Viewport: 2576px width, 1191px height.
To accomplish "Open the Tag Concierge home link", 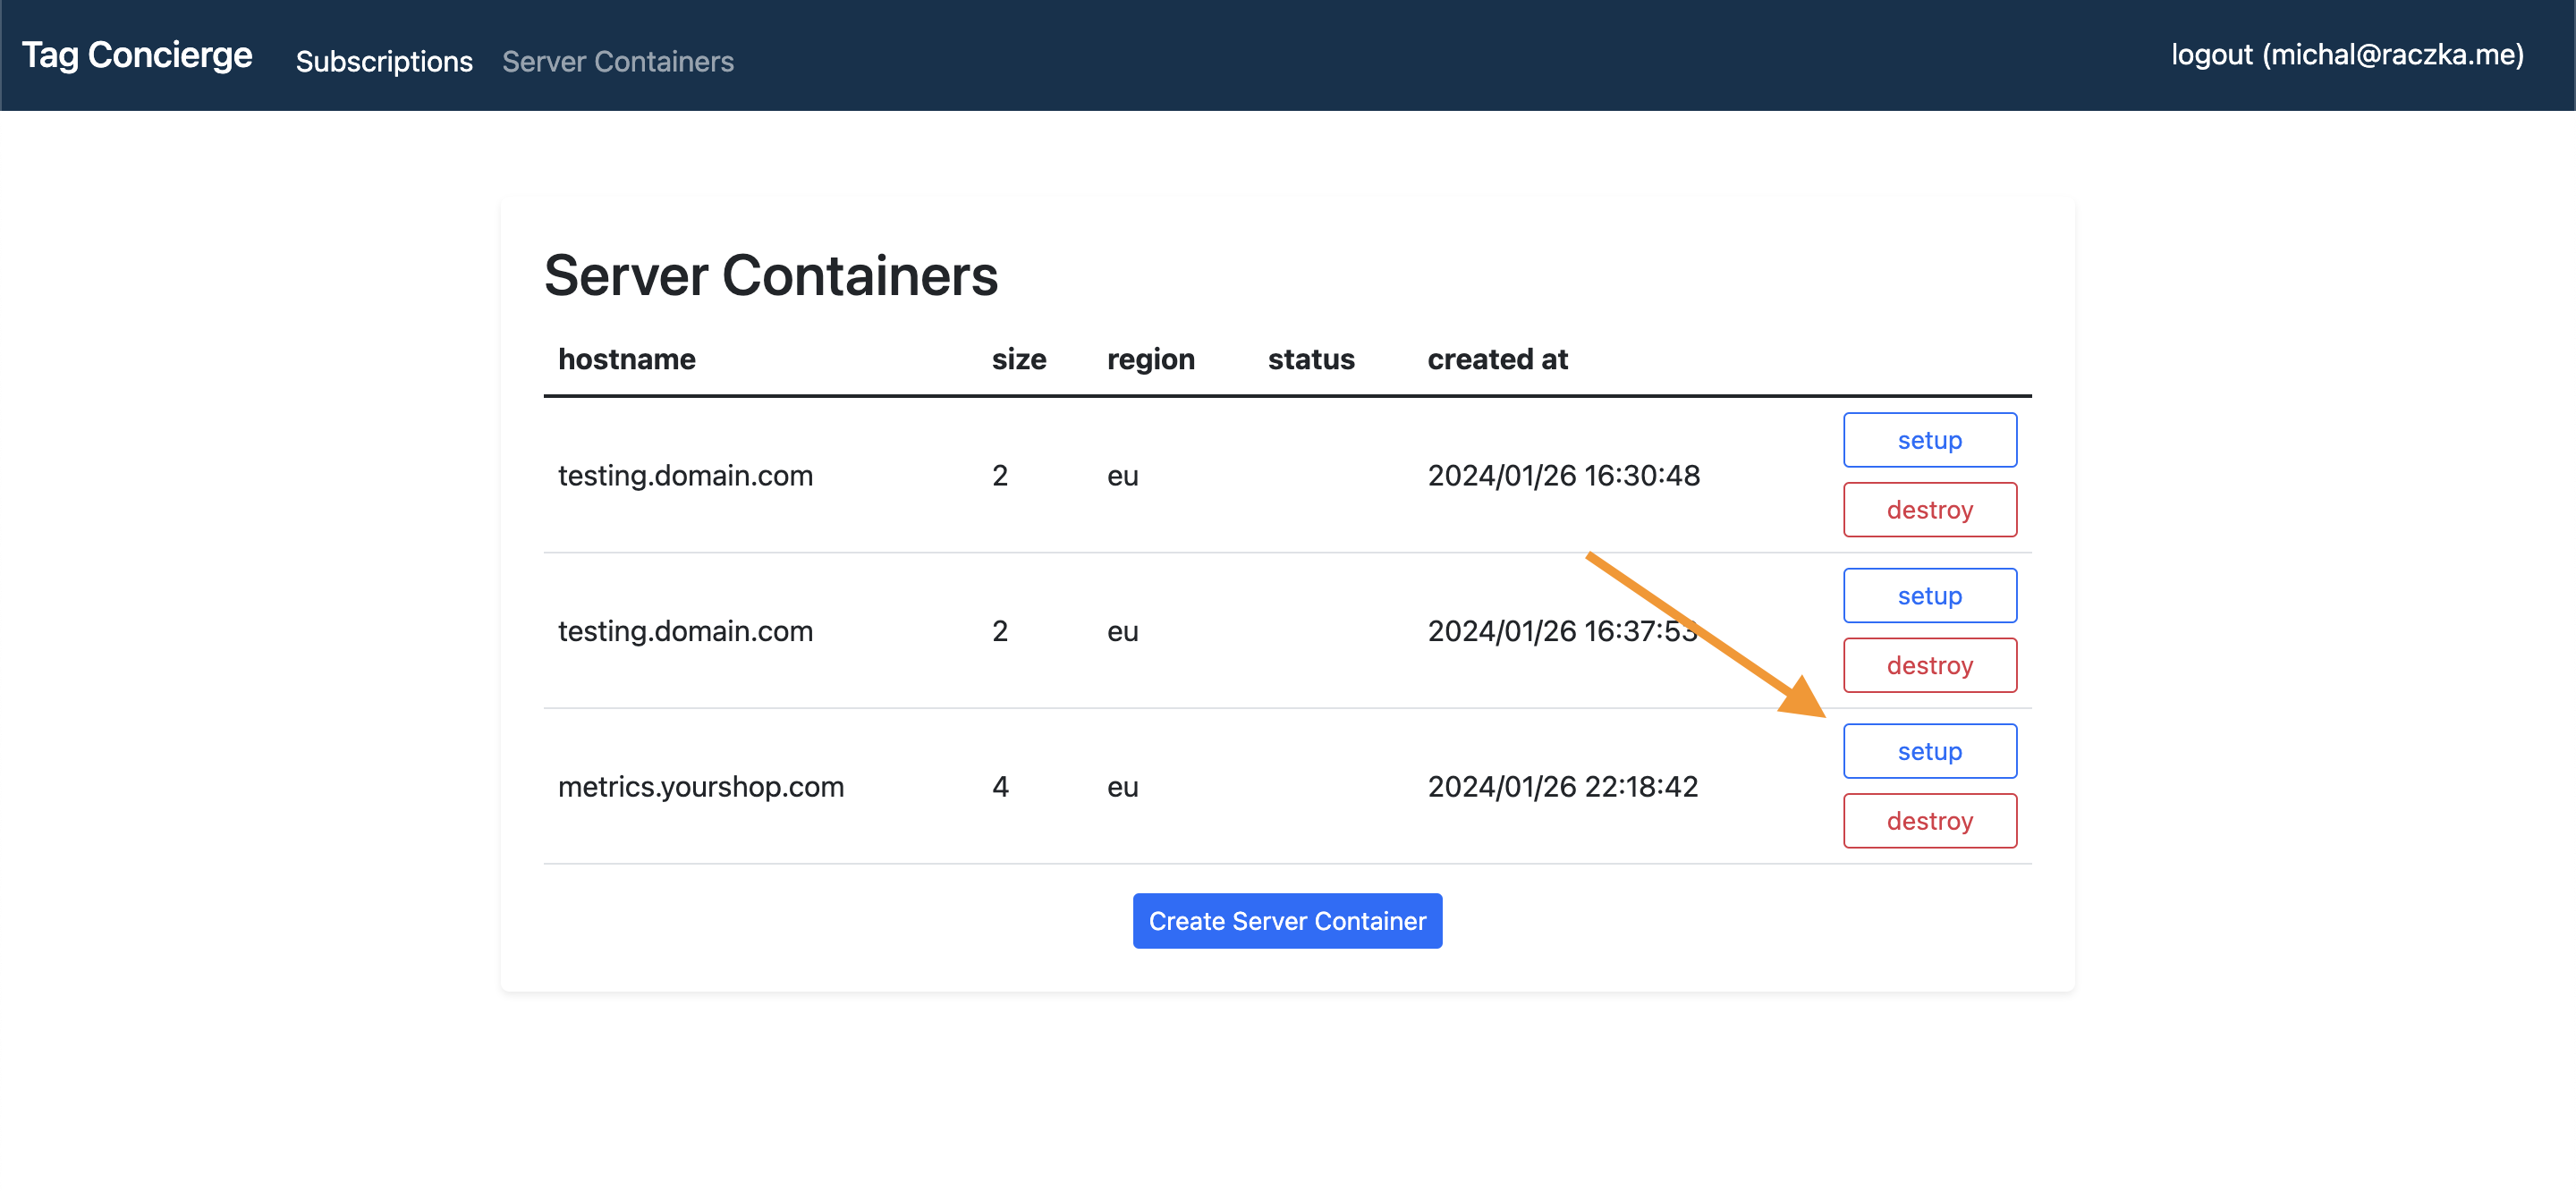I will click(x=137, y=55).
